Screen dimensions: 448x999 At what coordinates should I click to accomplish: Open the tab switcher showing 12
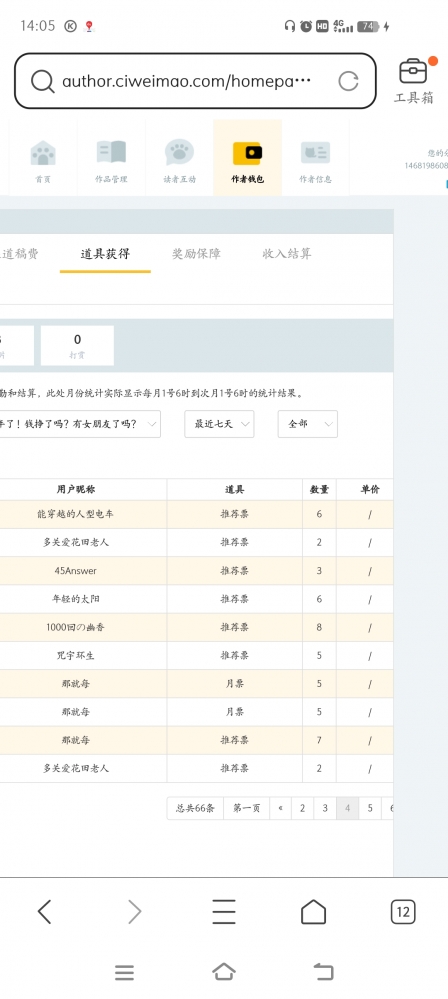tap(403, 912)
